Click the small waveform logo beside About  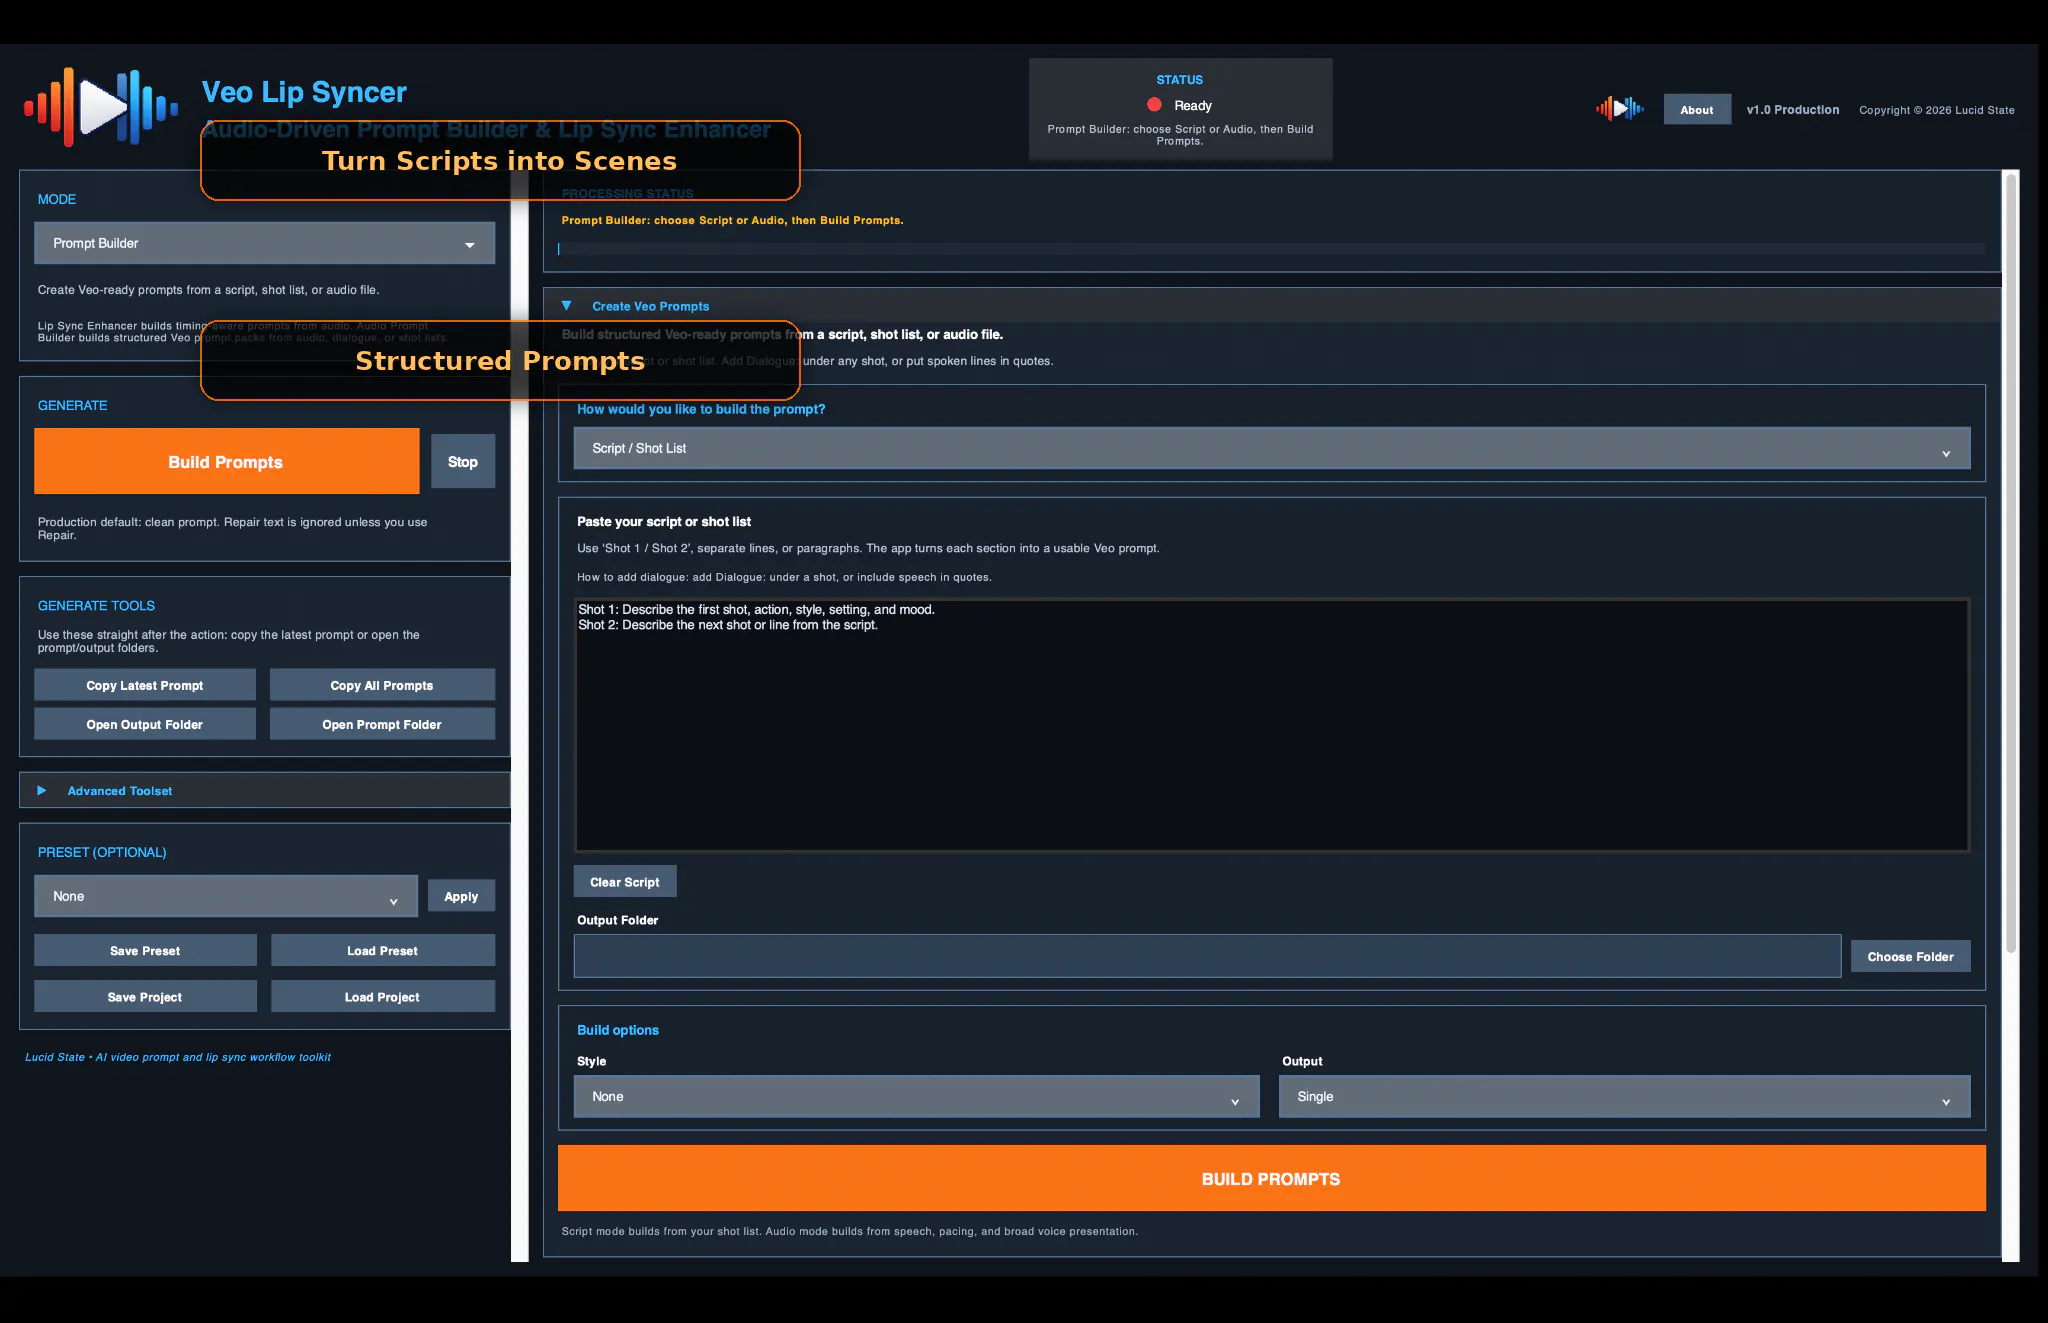[1620, 108]
